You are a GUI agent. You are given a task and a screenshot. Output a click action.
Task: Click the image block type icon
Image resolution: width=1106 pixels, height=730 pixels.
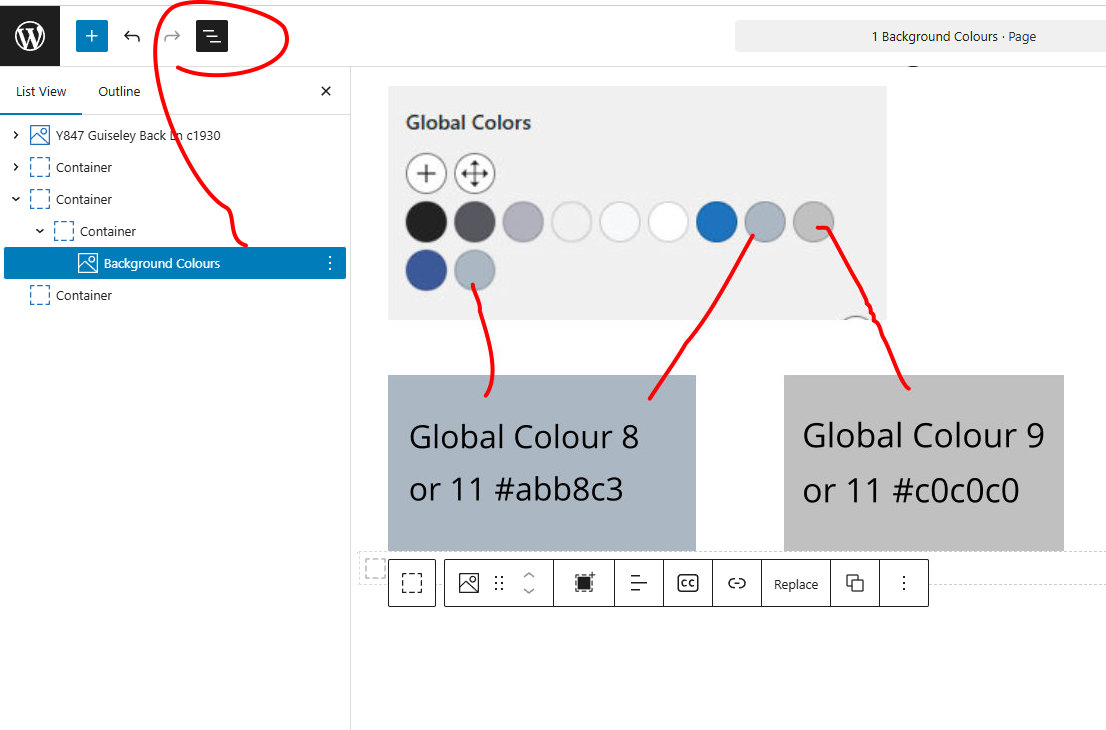[468, 584]
